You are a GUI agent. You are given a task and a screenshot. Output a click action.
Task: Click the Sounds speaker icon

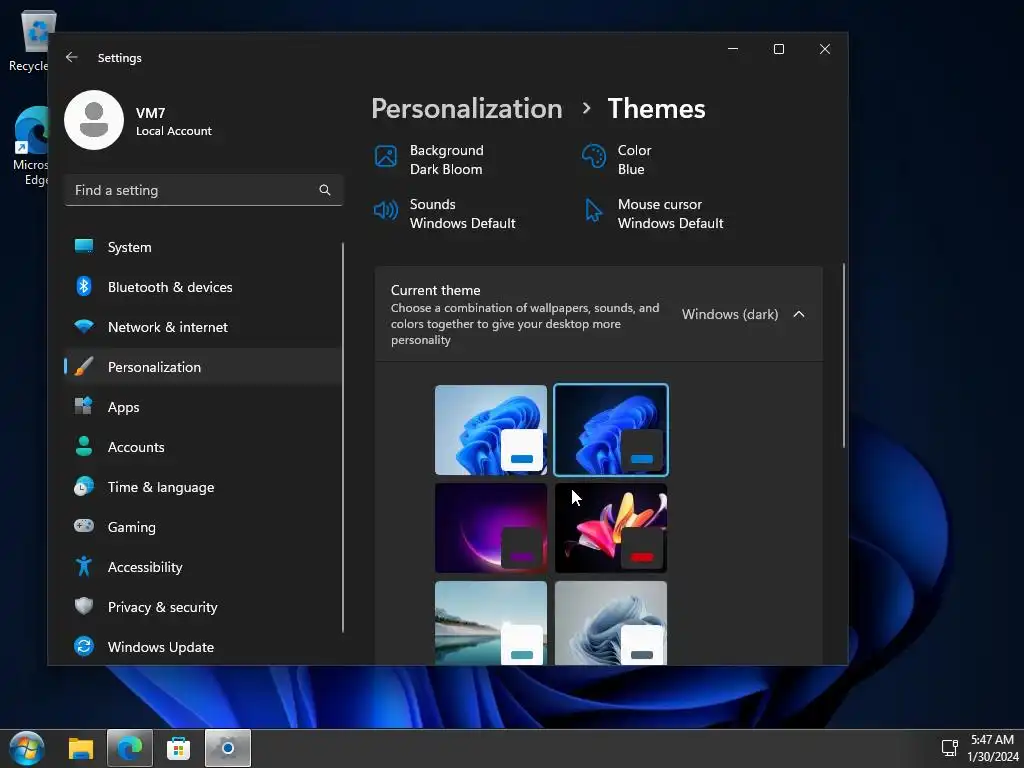pos(385,210)
